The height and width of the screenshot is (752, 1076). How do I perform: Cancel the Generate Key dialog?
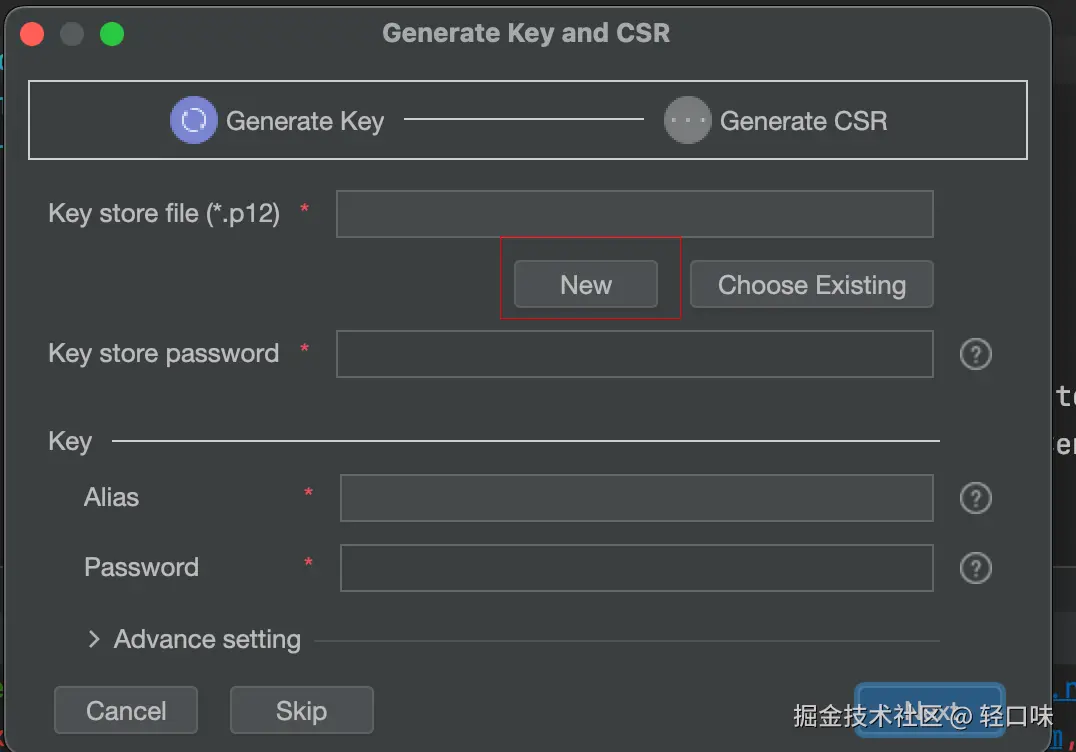pos(126,710)
